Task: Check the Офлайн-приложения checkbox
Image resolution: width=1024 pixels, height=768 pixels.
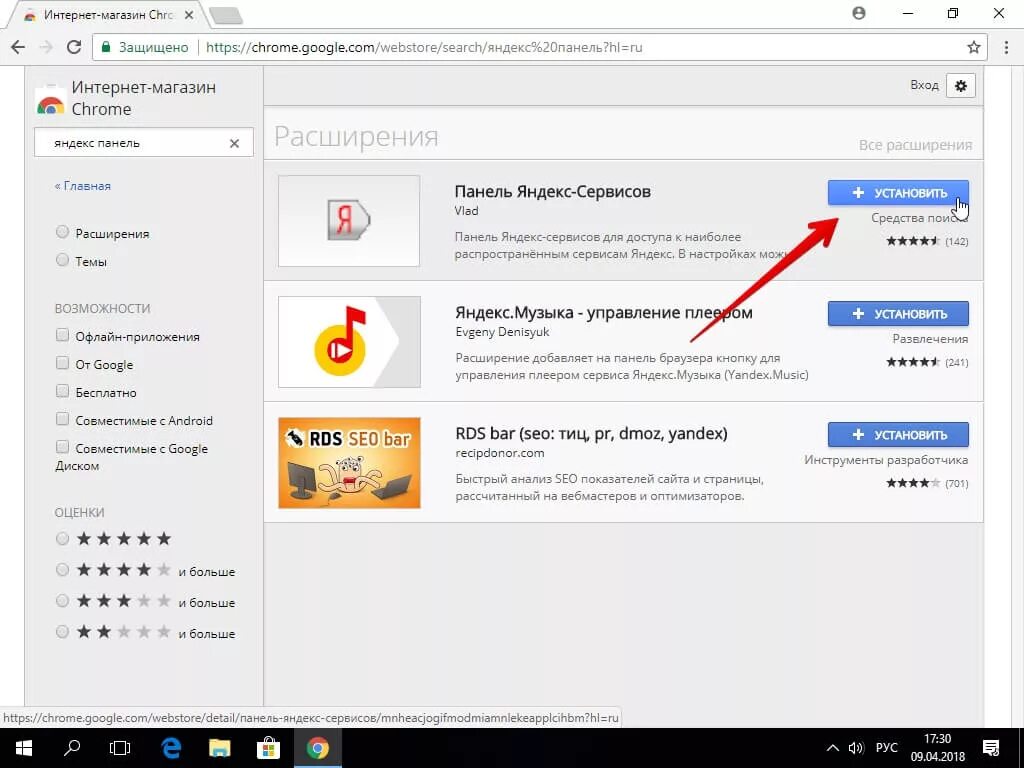Action: [62, 335]
